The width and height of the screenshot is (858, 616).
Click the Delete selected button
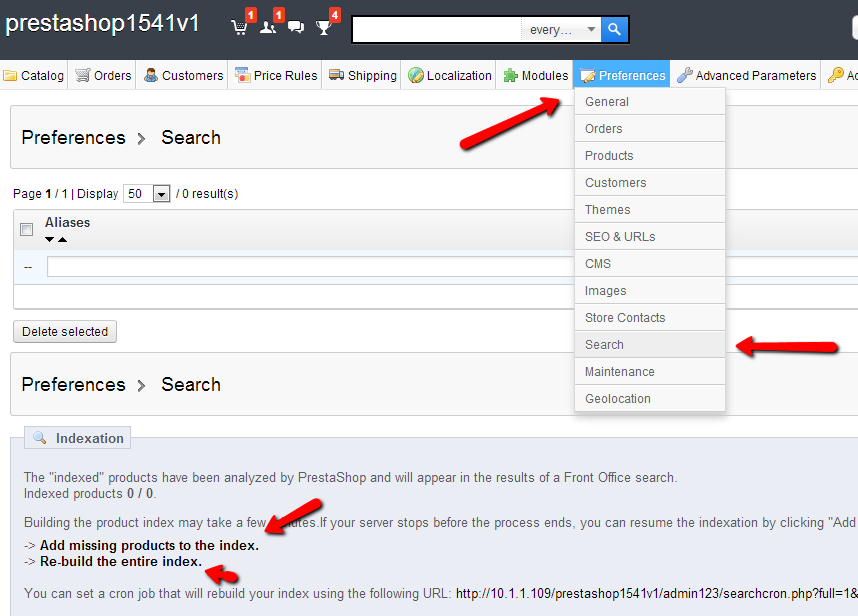(x=65, y=332)
